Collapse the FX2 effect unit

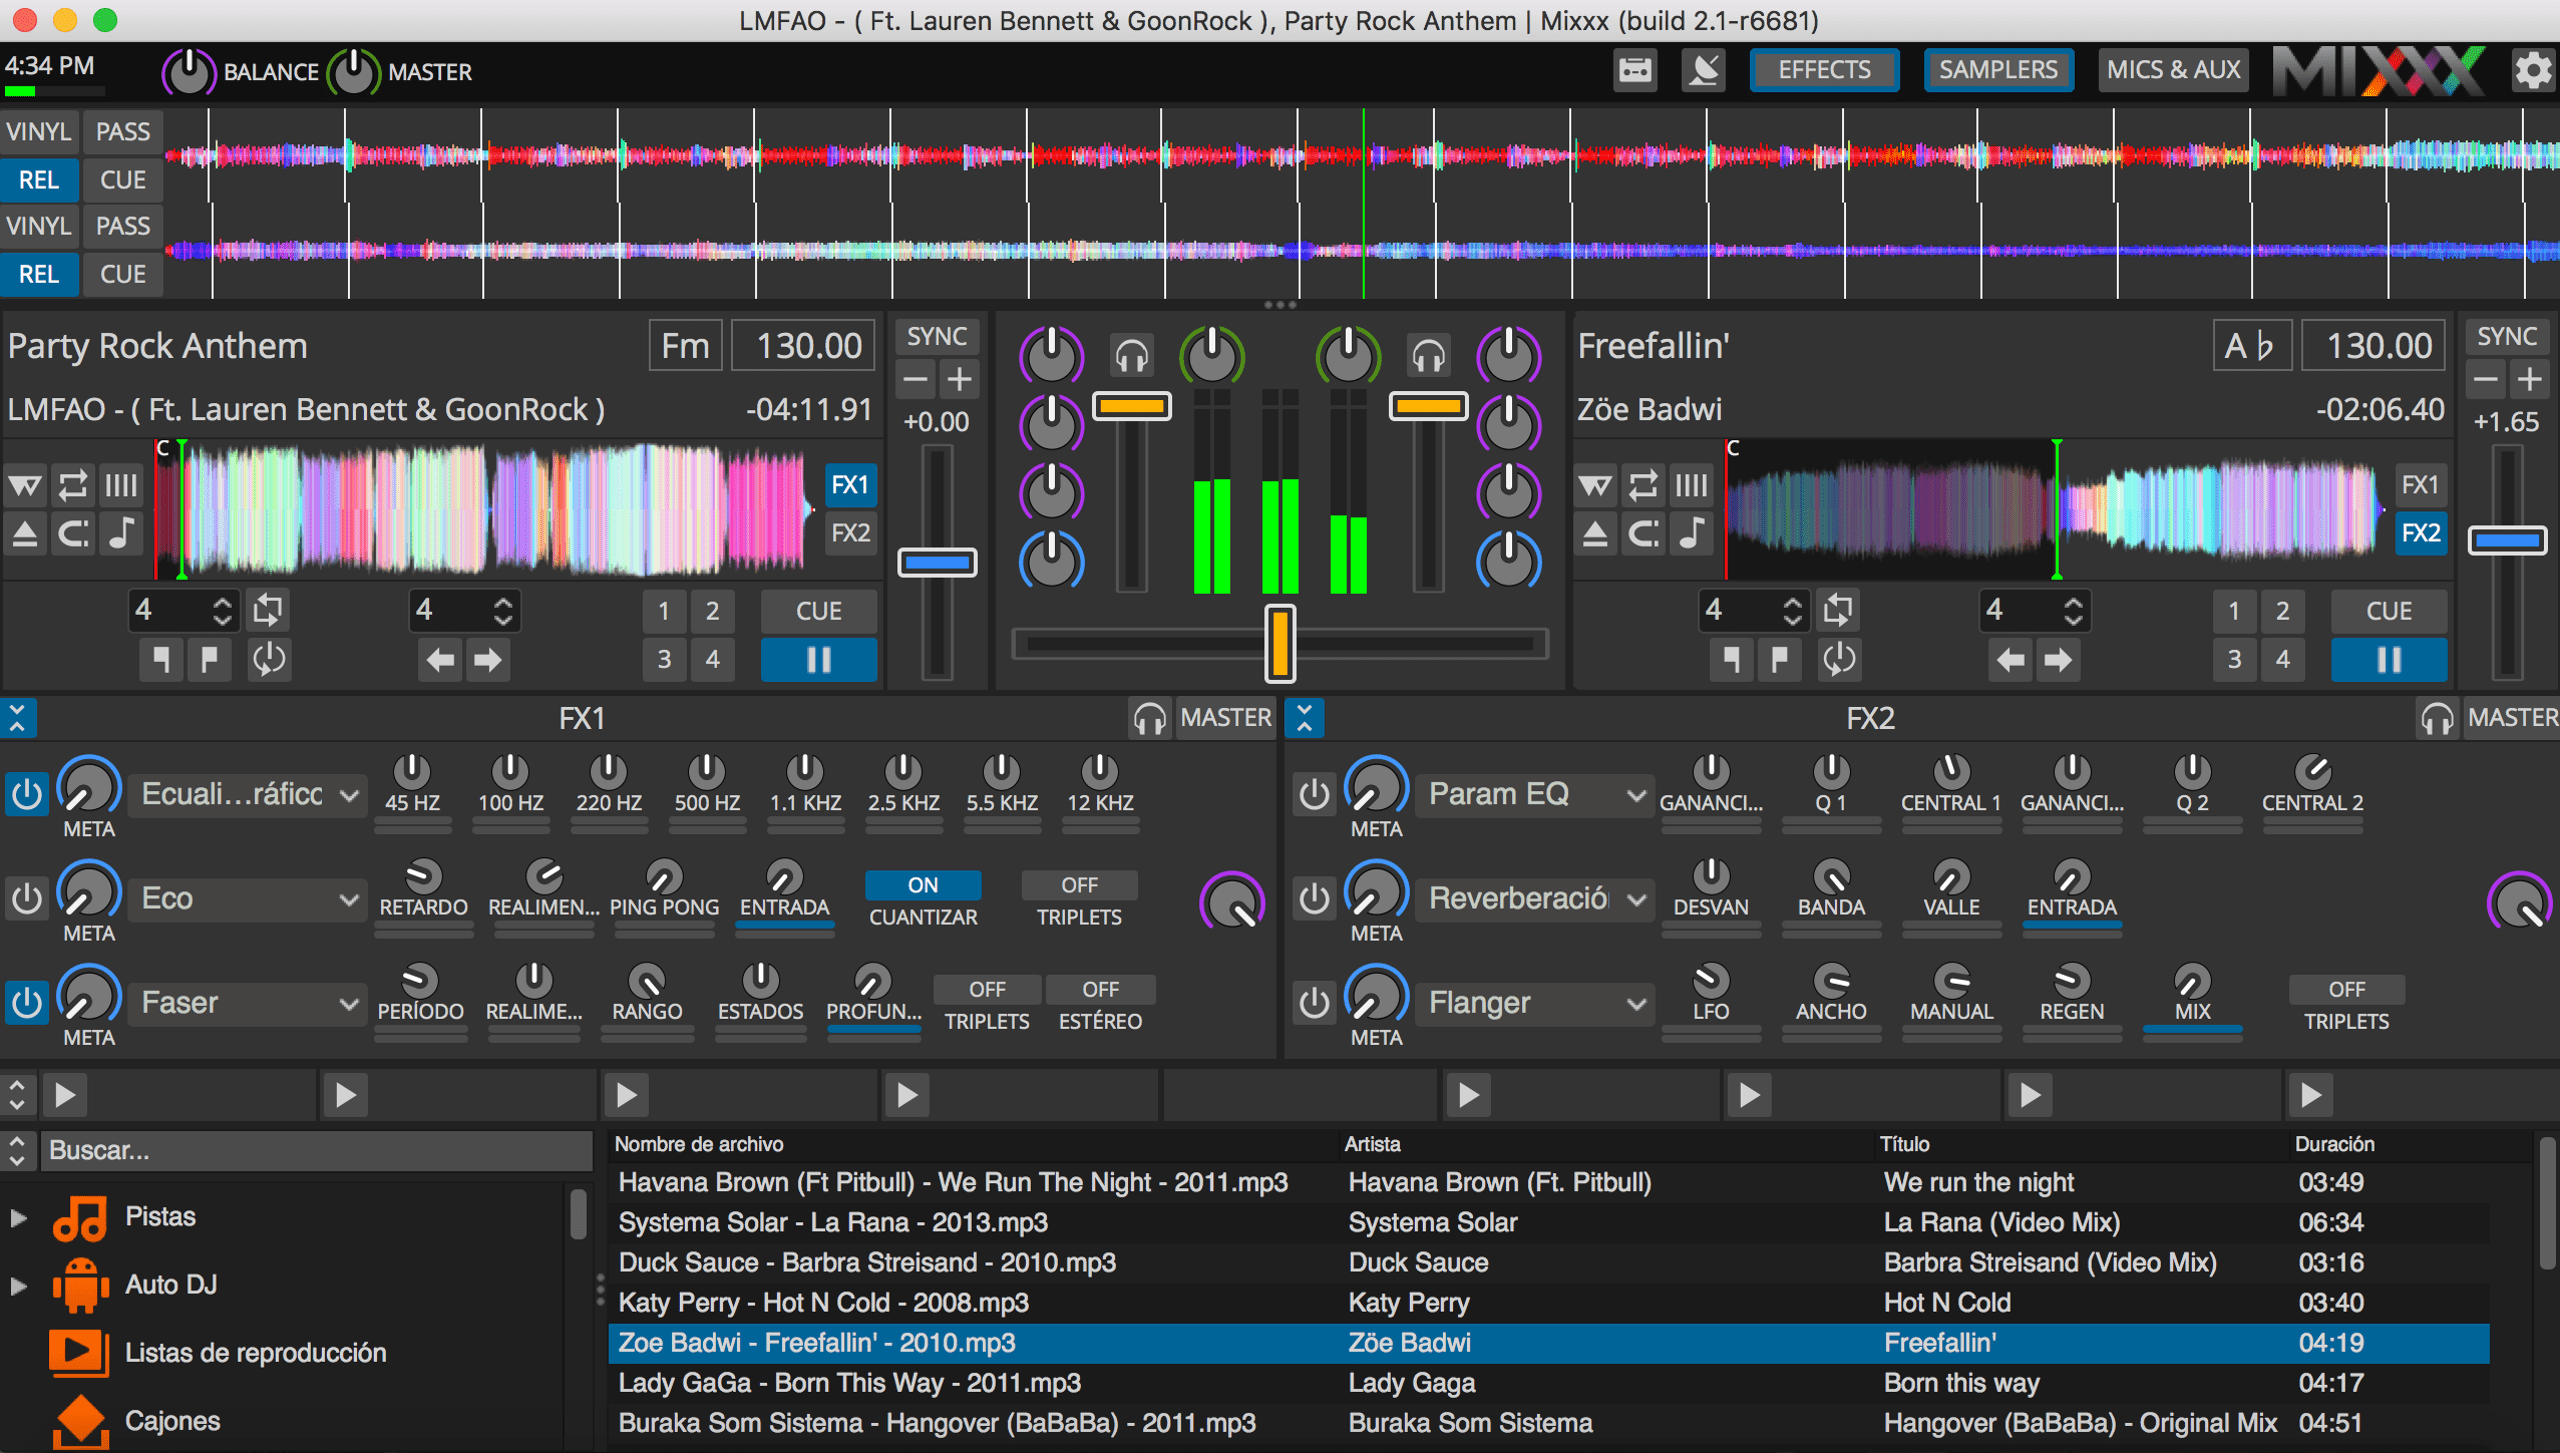pyautogui.click(x=1305, y=718)
